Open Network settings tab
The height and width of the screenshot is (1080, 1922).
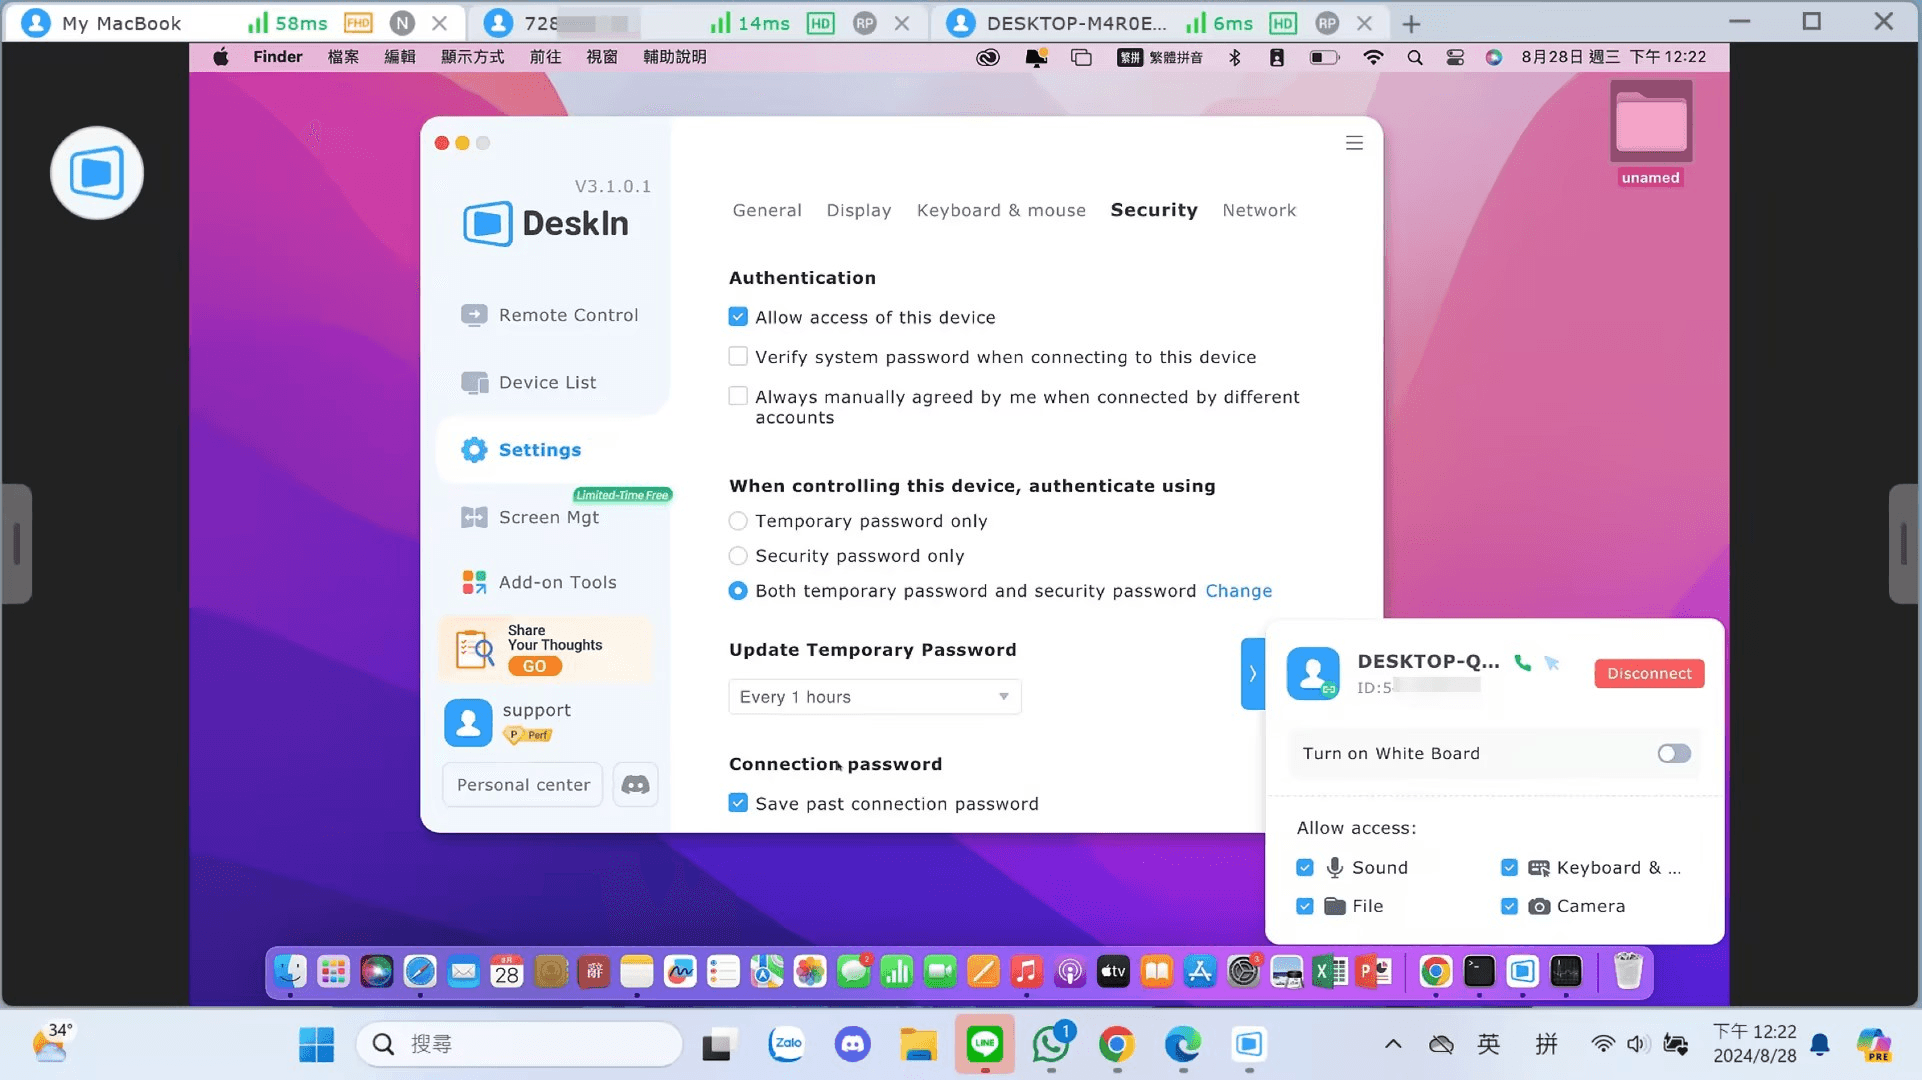click(1259, 210)
